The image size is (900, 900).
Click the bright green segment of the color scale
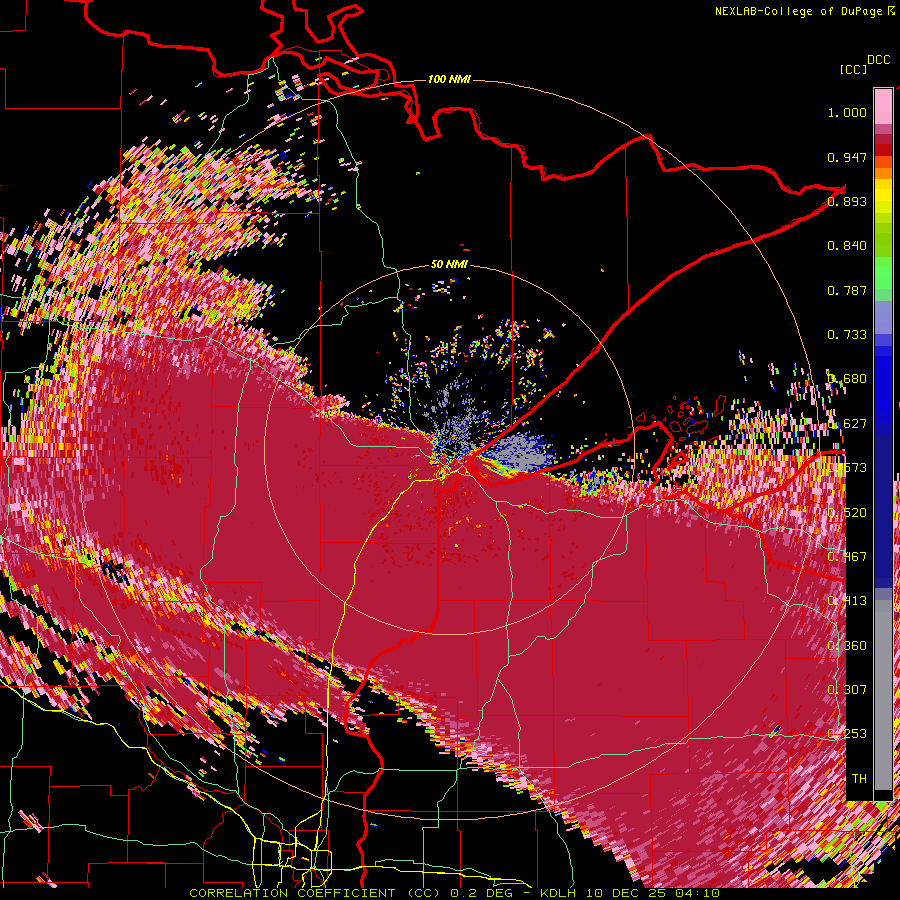883,273
